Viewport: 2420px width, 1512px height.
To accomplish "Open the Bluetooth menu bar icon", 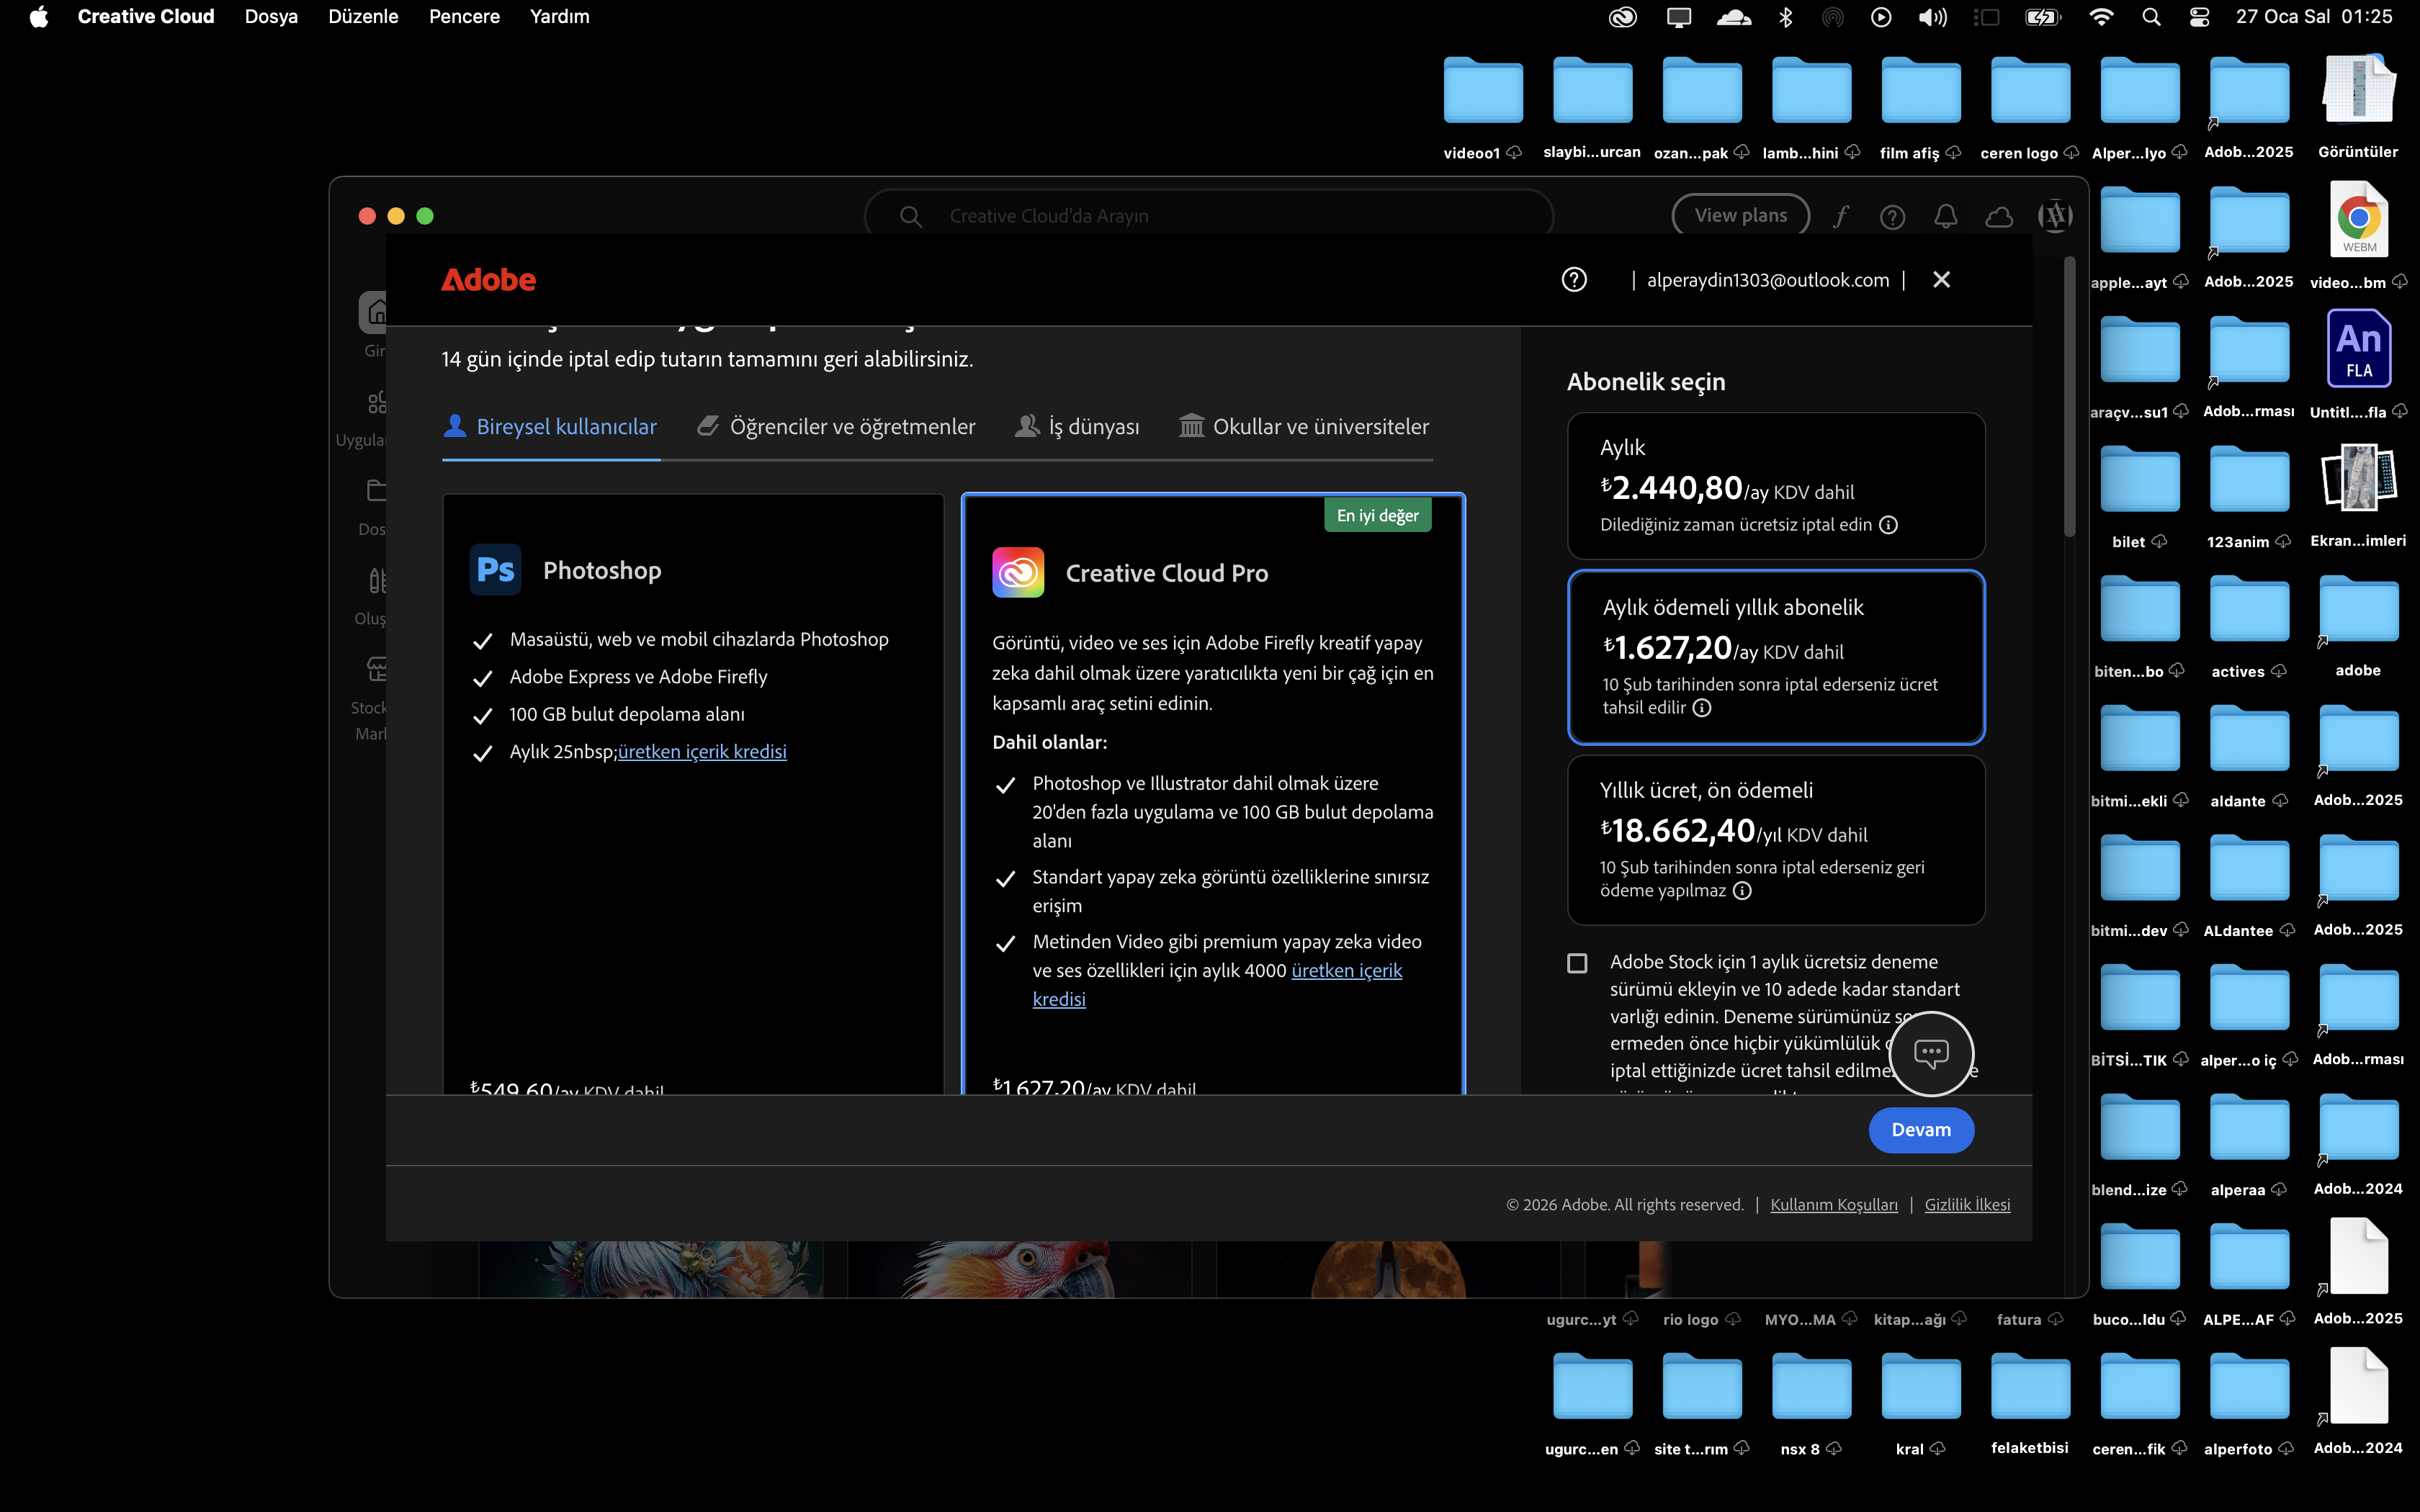I will [1785, 17].
